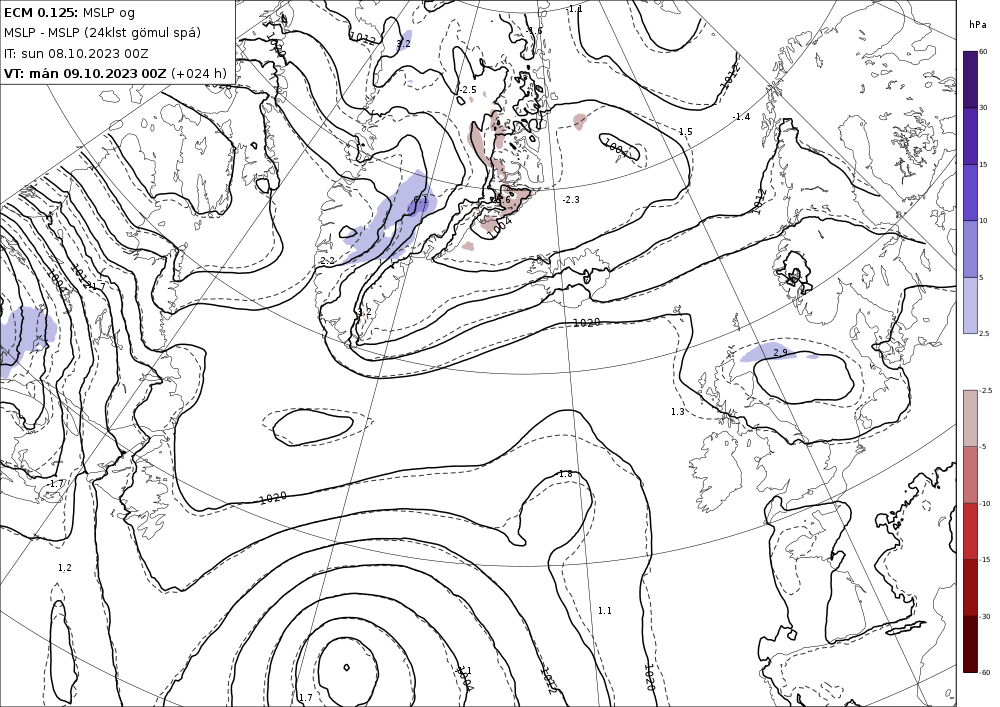Click the '(+024 h)' forecast lead label

point(199,73)
